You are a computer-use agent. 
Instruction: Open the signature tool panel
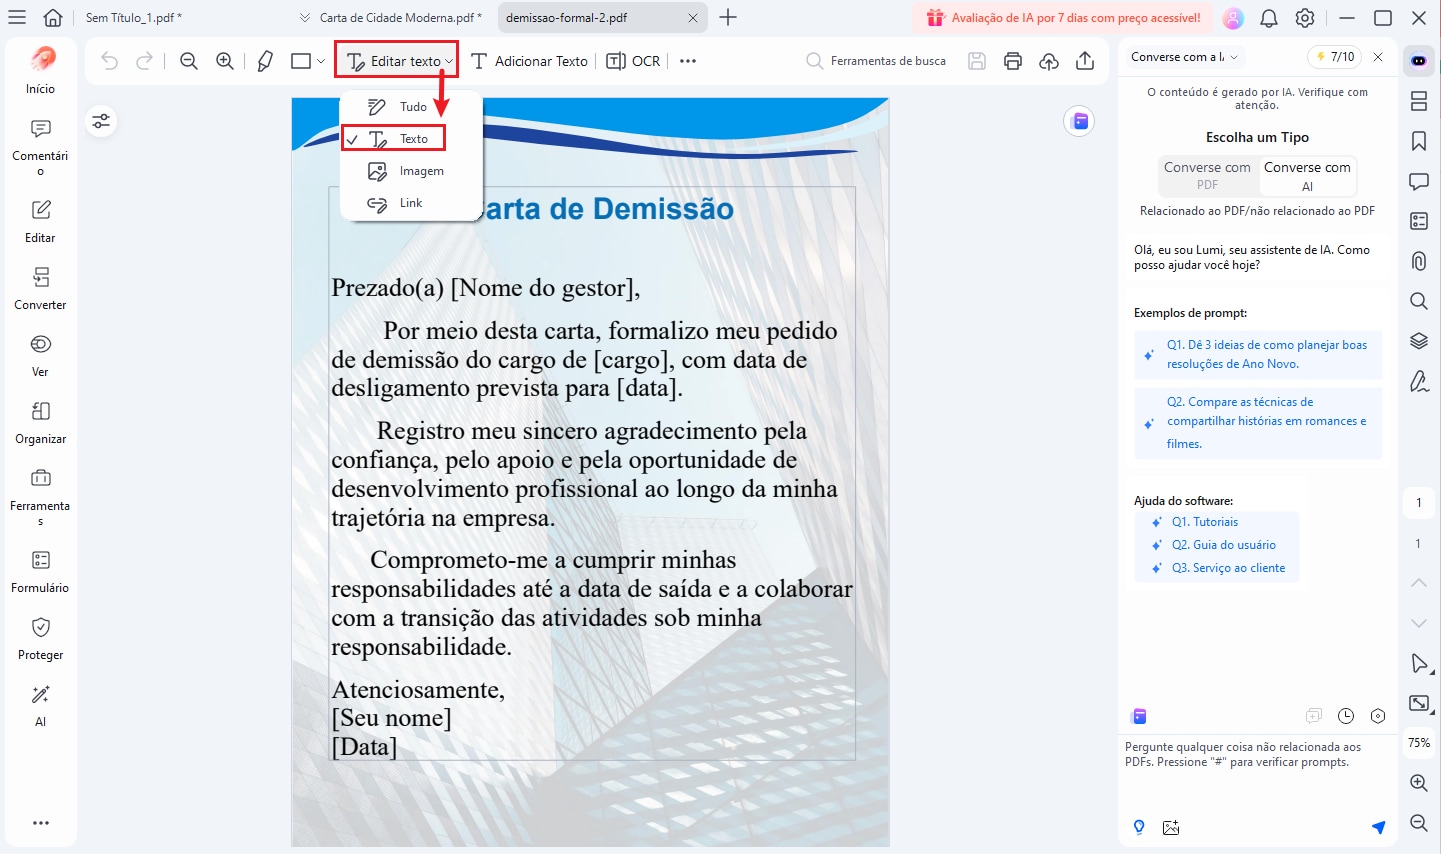point(1418,381)
